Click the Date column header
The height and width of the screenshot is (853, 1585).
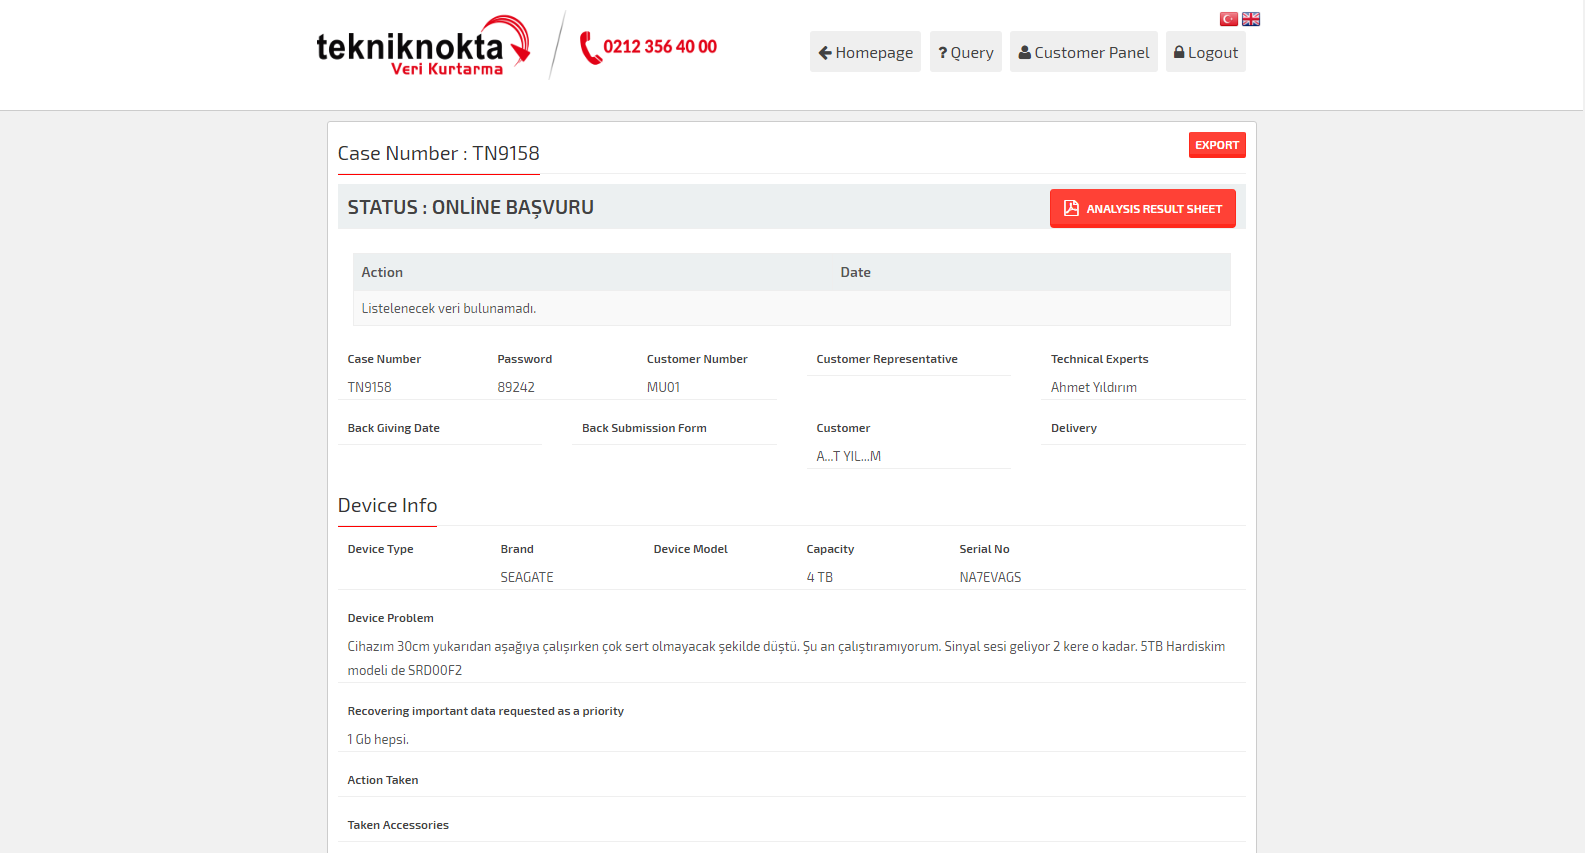tap(855, 272)
